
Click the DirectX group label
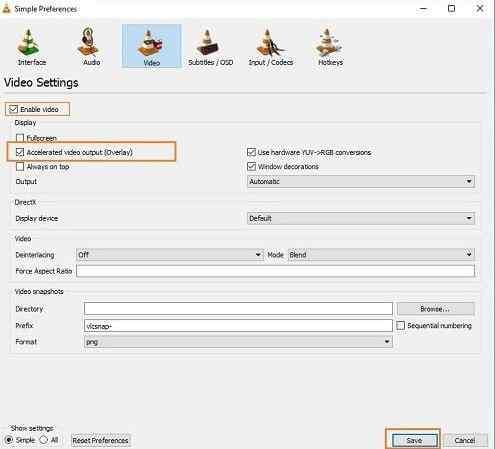[x=25, y=202]
